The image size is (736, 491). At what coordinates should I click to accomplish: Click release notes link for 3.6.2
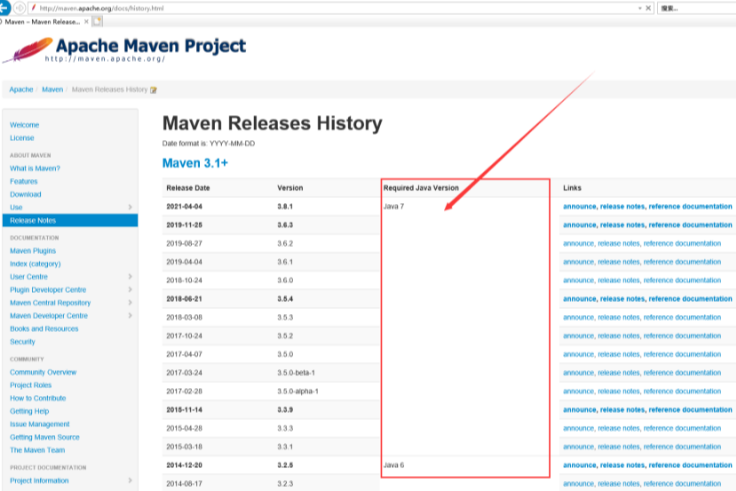[x=618, y=244]
